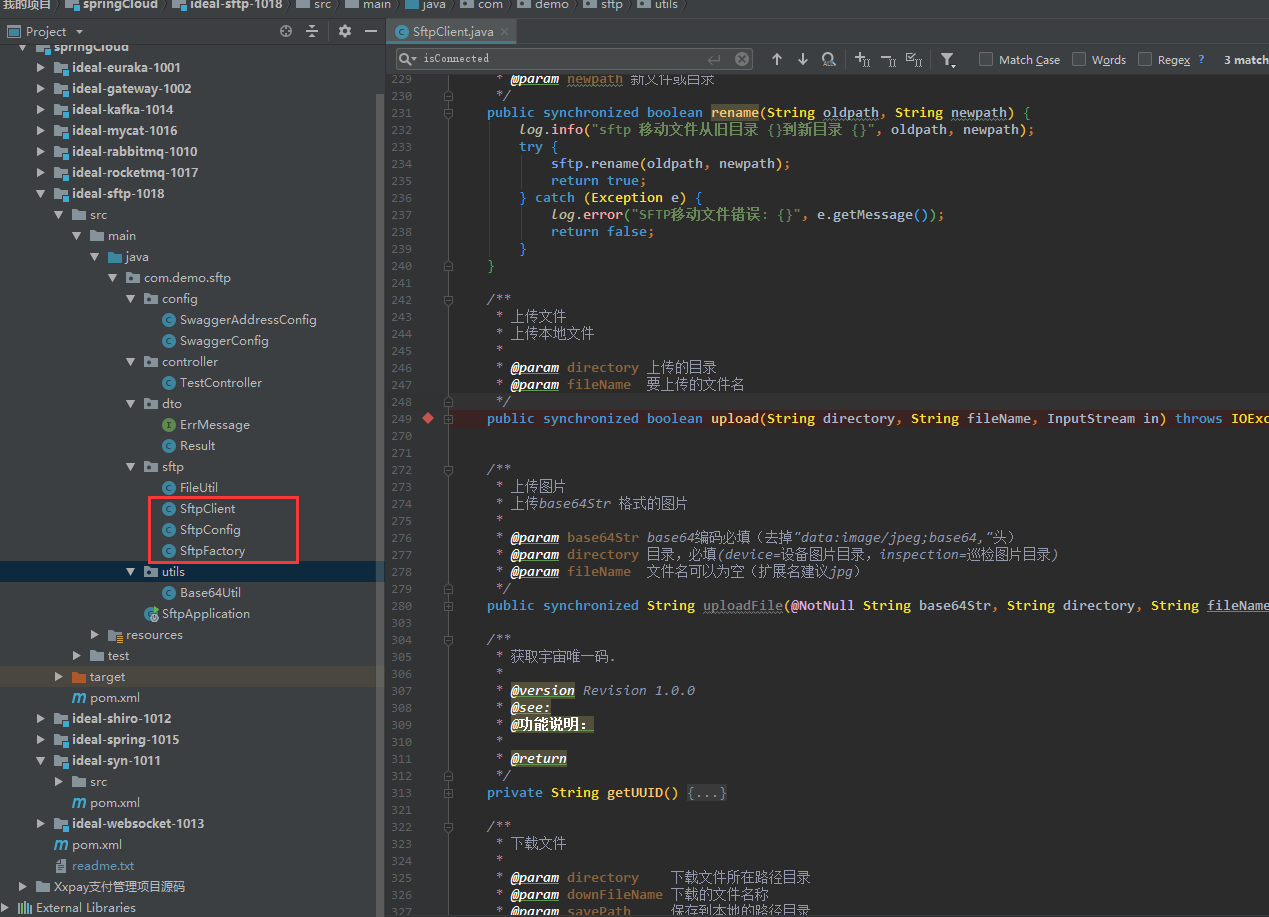Open search filter funnel icon
The height and width of the screenshot is (917, 1269).
pyautogui.click(x=947, y=59)
